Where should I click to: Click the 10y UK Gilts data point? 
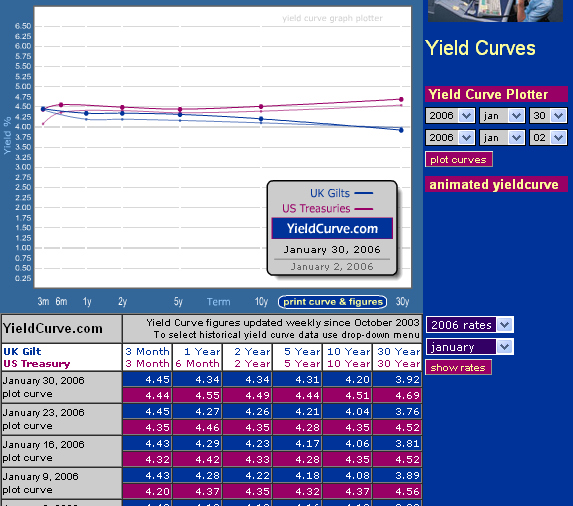click(x=261, y=119)
